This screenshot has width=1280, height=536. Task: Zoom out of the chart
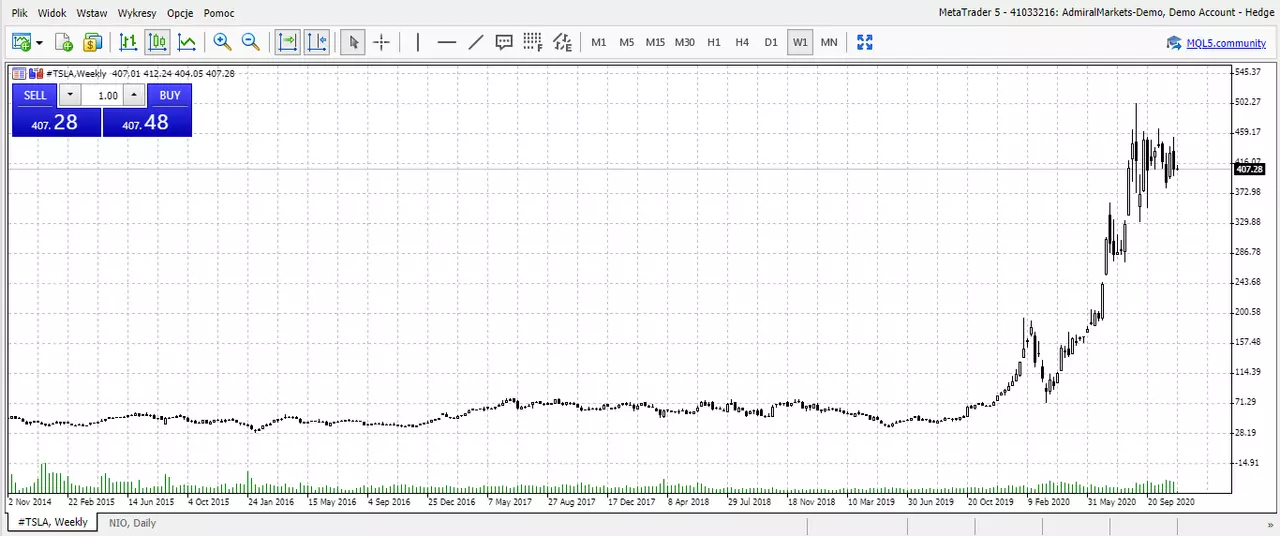[x=251, y=42]
